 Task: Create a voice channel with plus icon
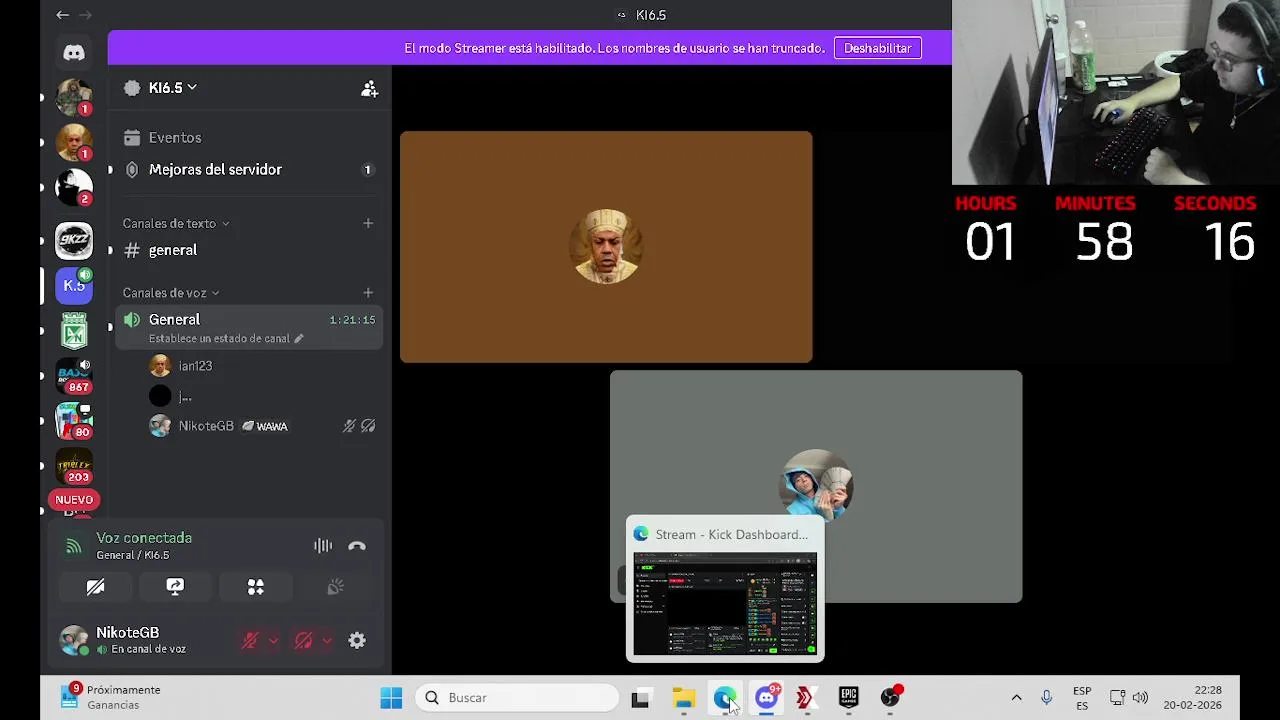368,293
